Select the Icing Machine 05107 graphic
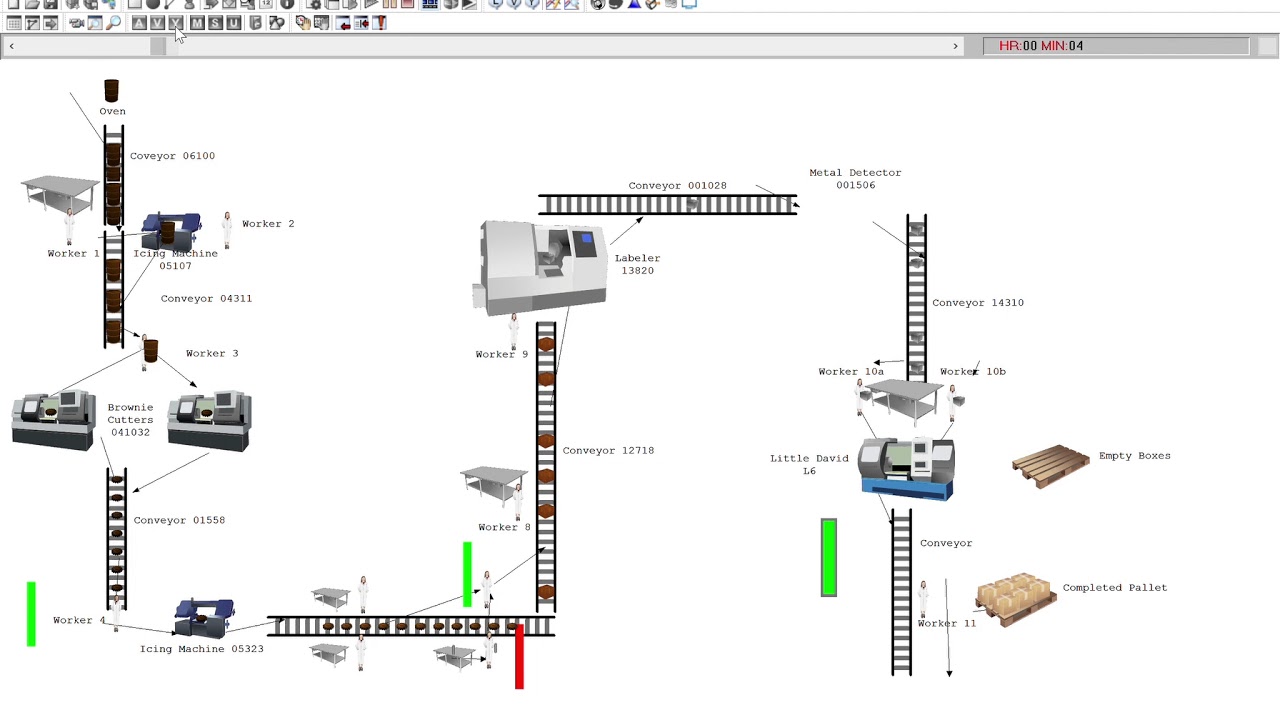The height and width of the screenshot is (720, 1280). 172,232
